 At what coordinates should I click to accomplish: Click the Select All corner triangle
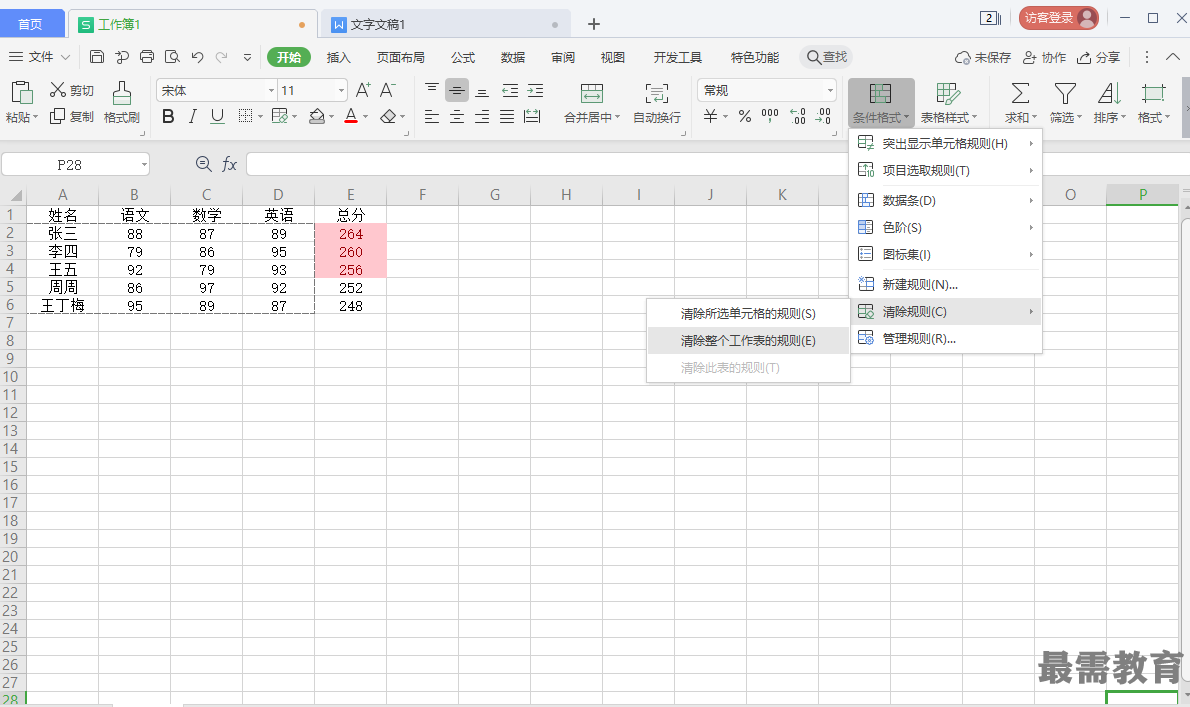15,195
